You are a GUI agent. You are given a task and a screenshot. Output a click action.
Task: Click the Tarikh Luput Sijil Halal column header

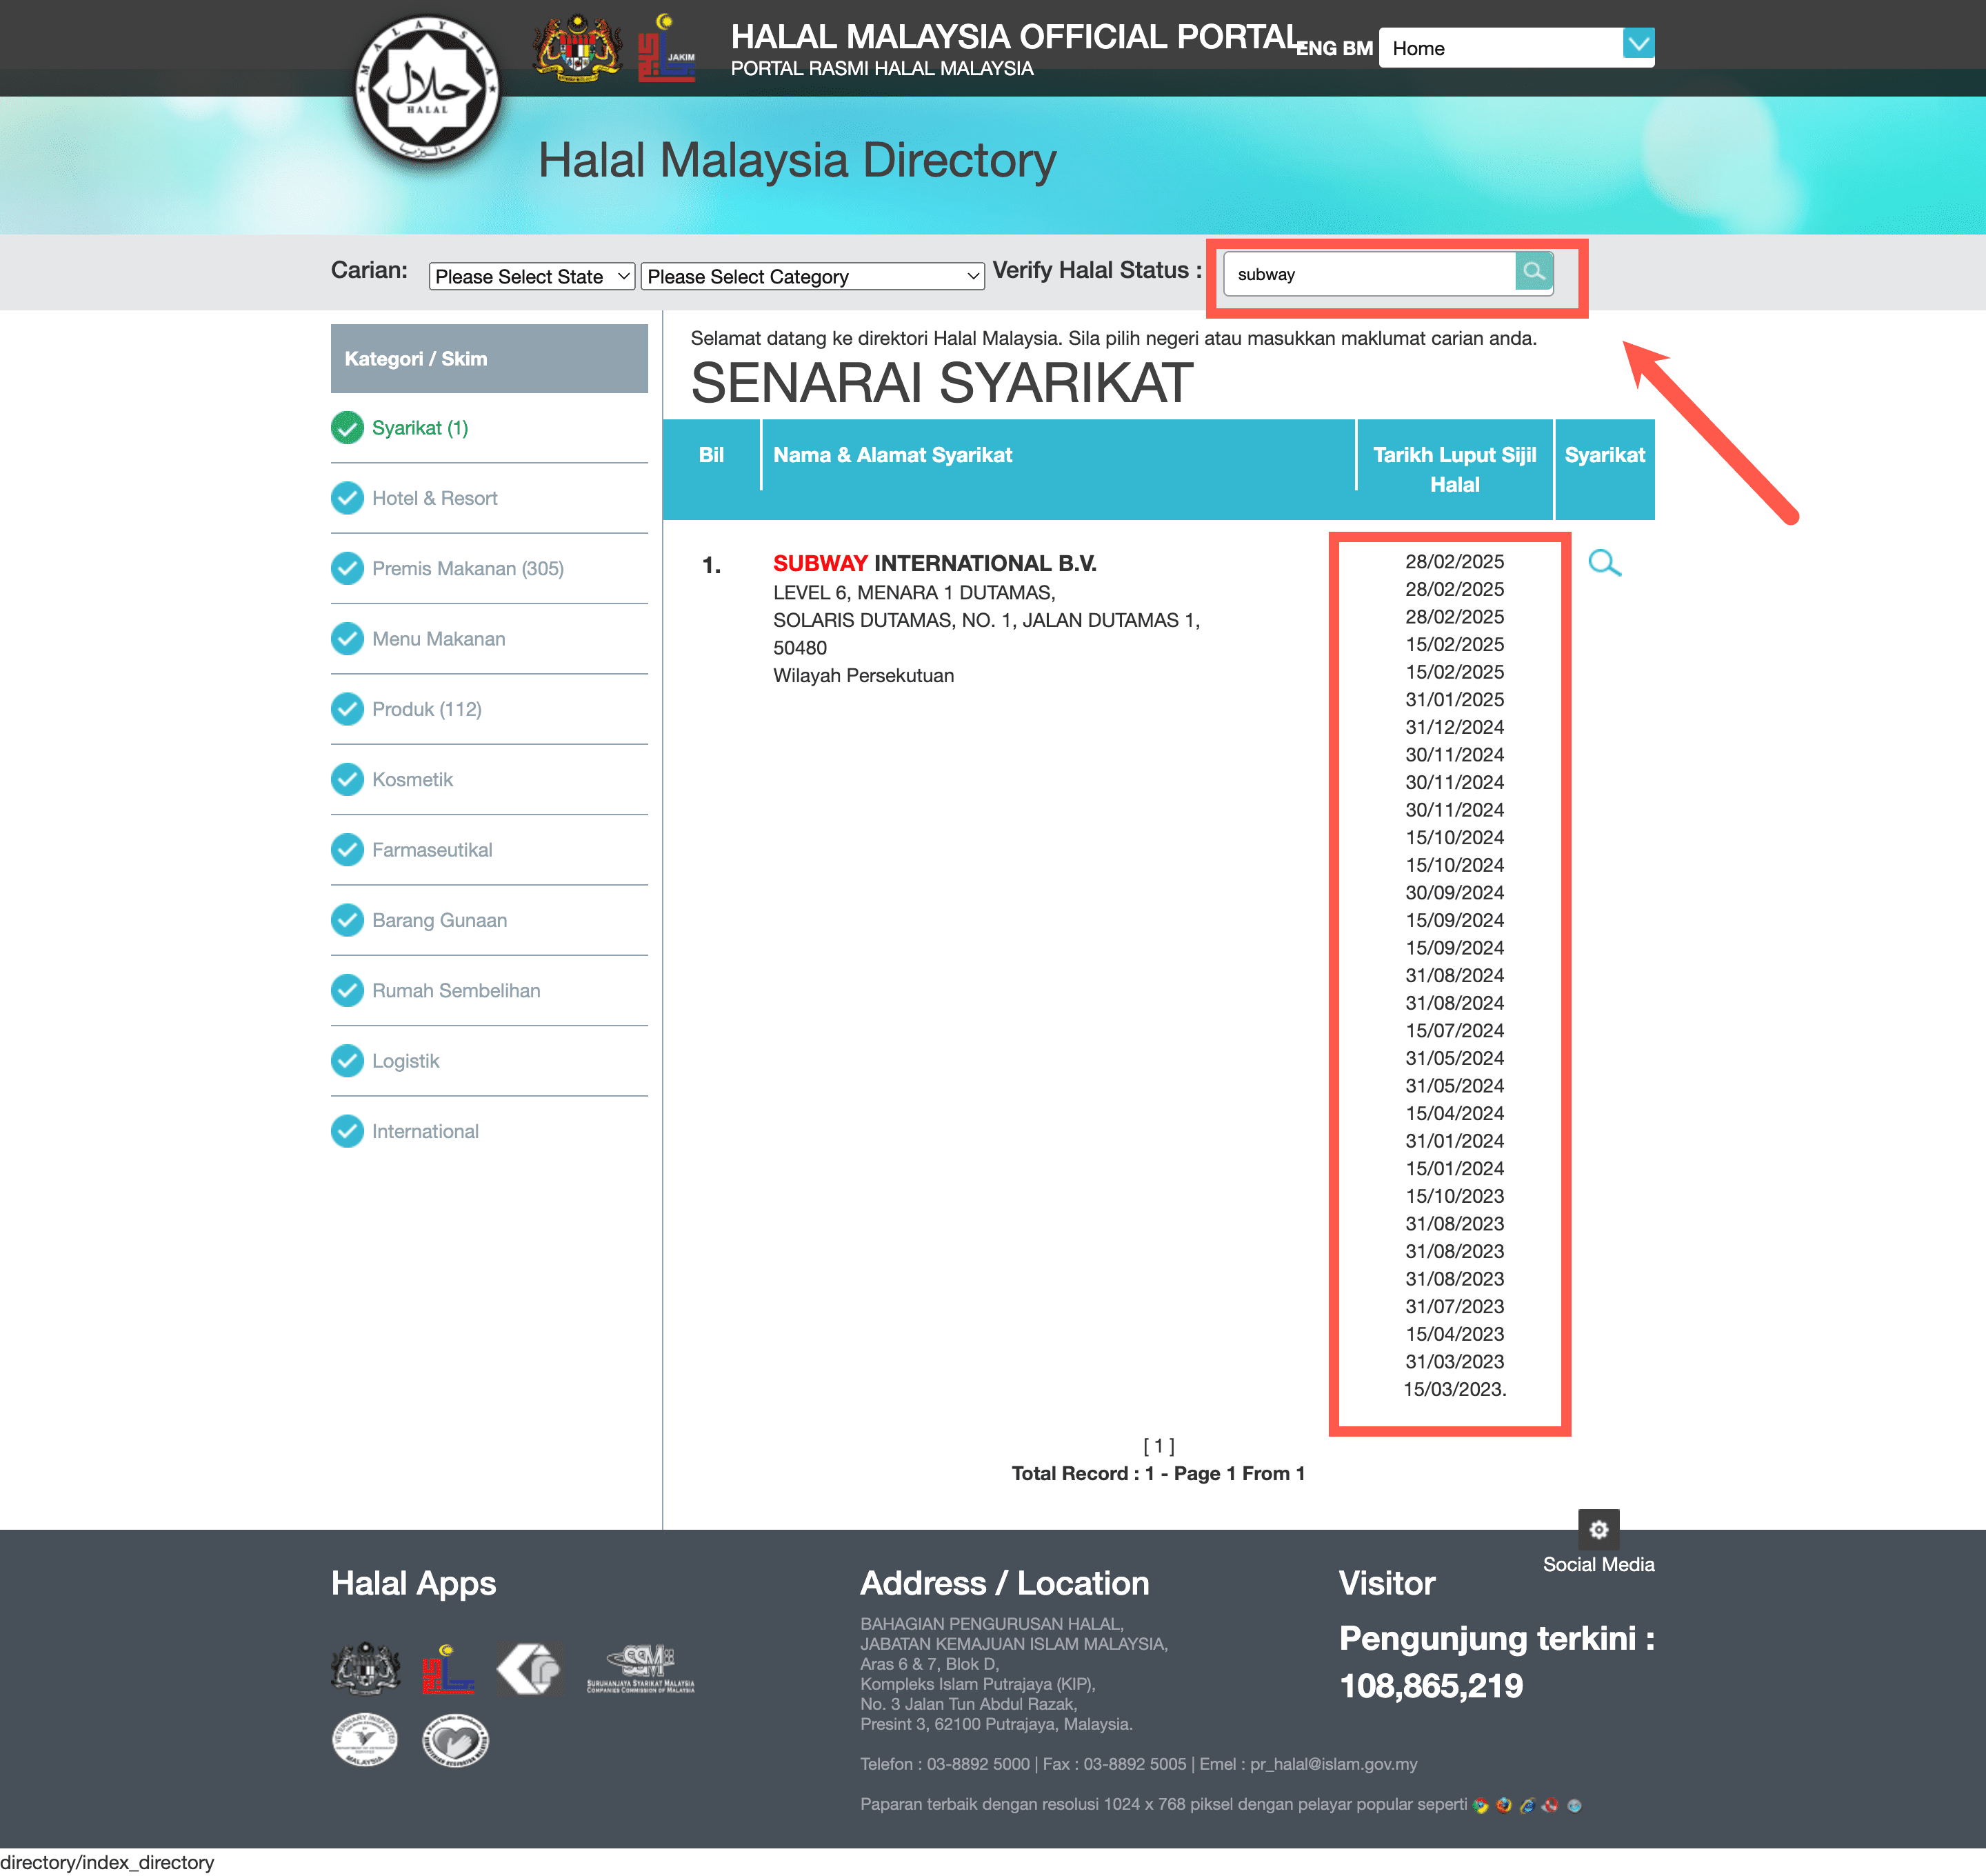coord(1454,469)
